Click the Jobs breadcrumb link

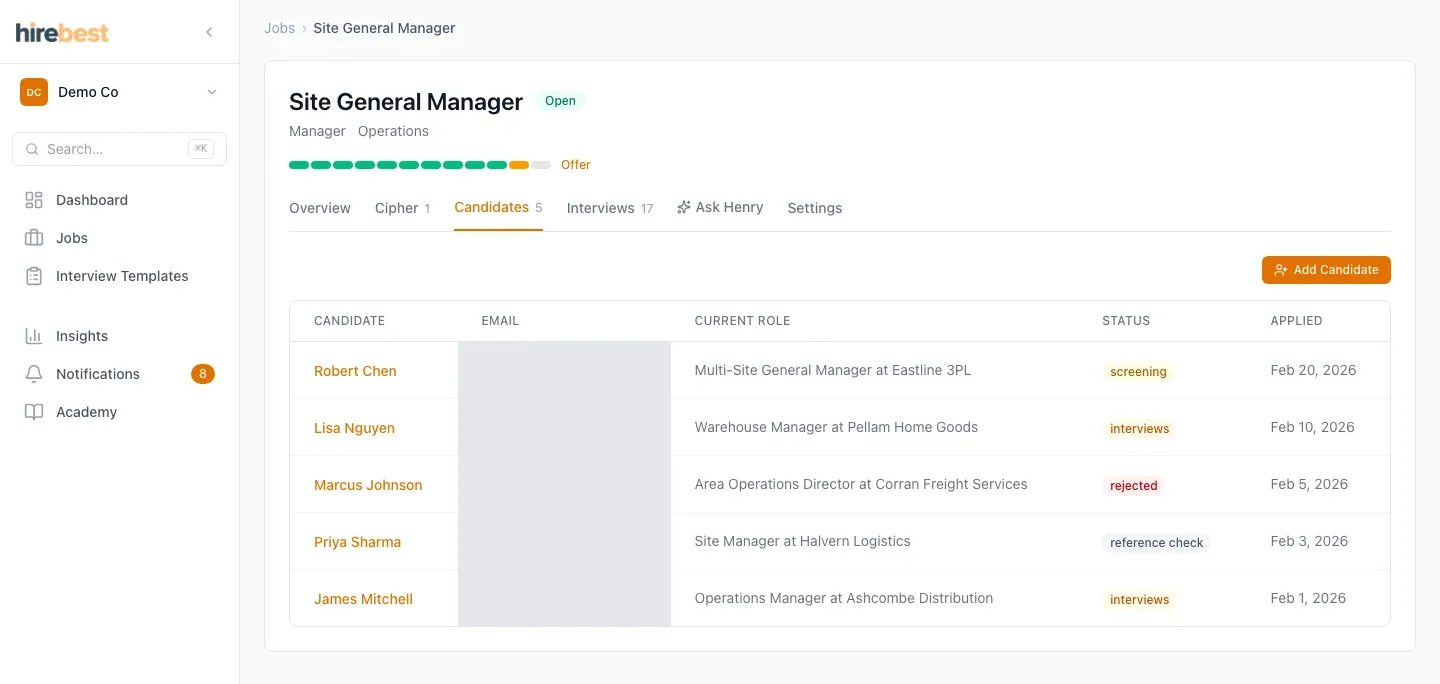click(x=279, y=28)
